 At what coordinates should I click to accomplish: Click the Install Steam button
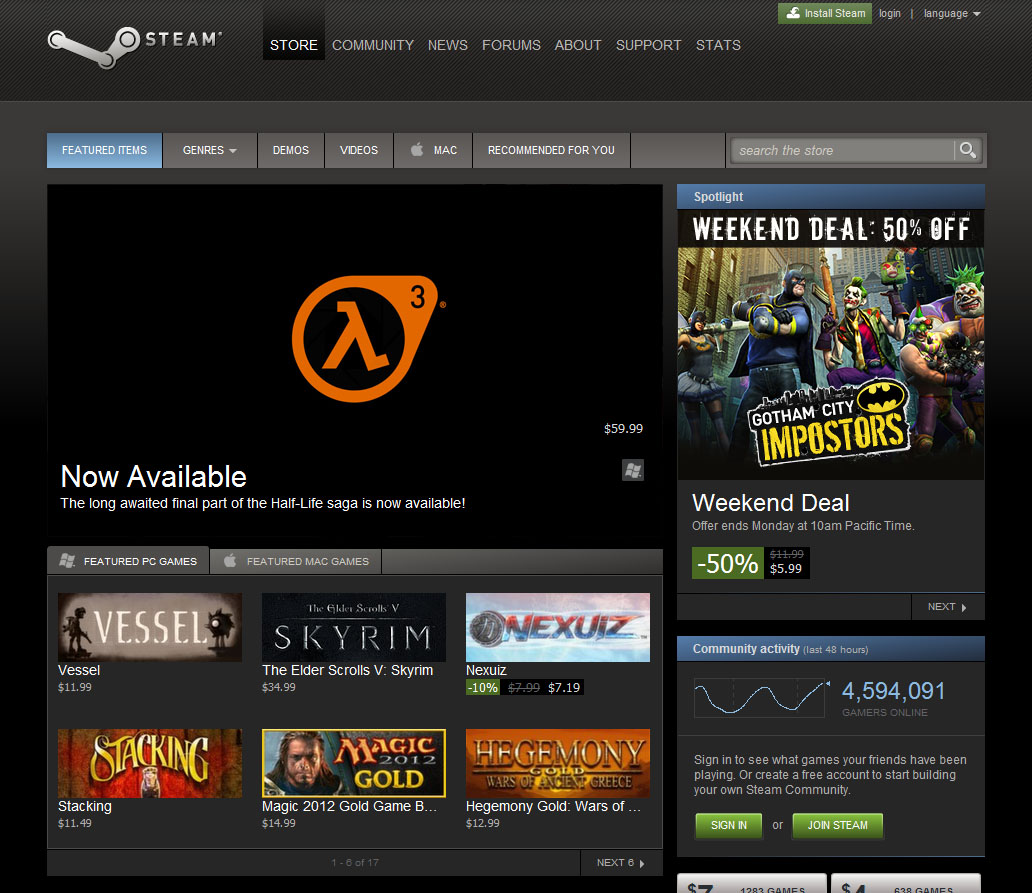point(825,13)
